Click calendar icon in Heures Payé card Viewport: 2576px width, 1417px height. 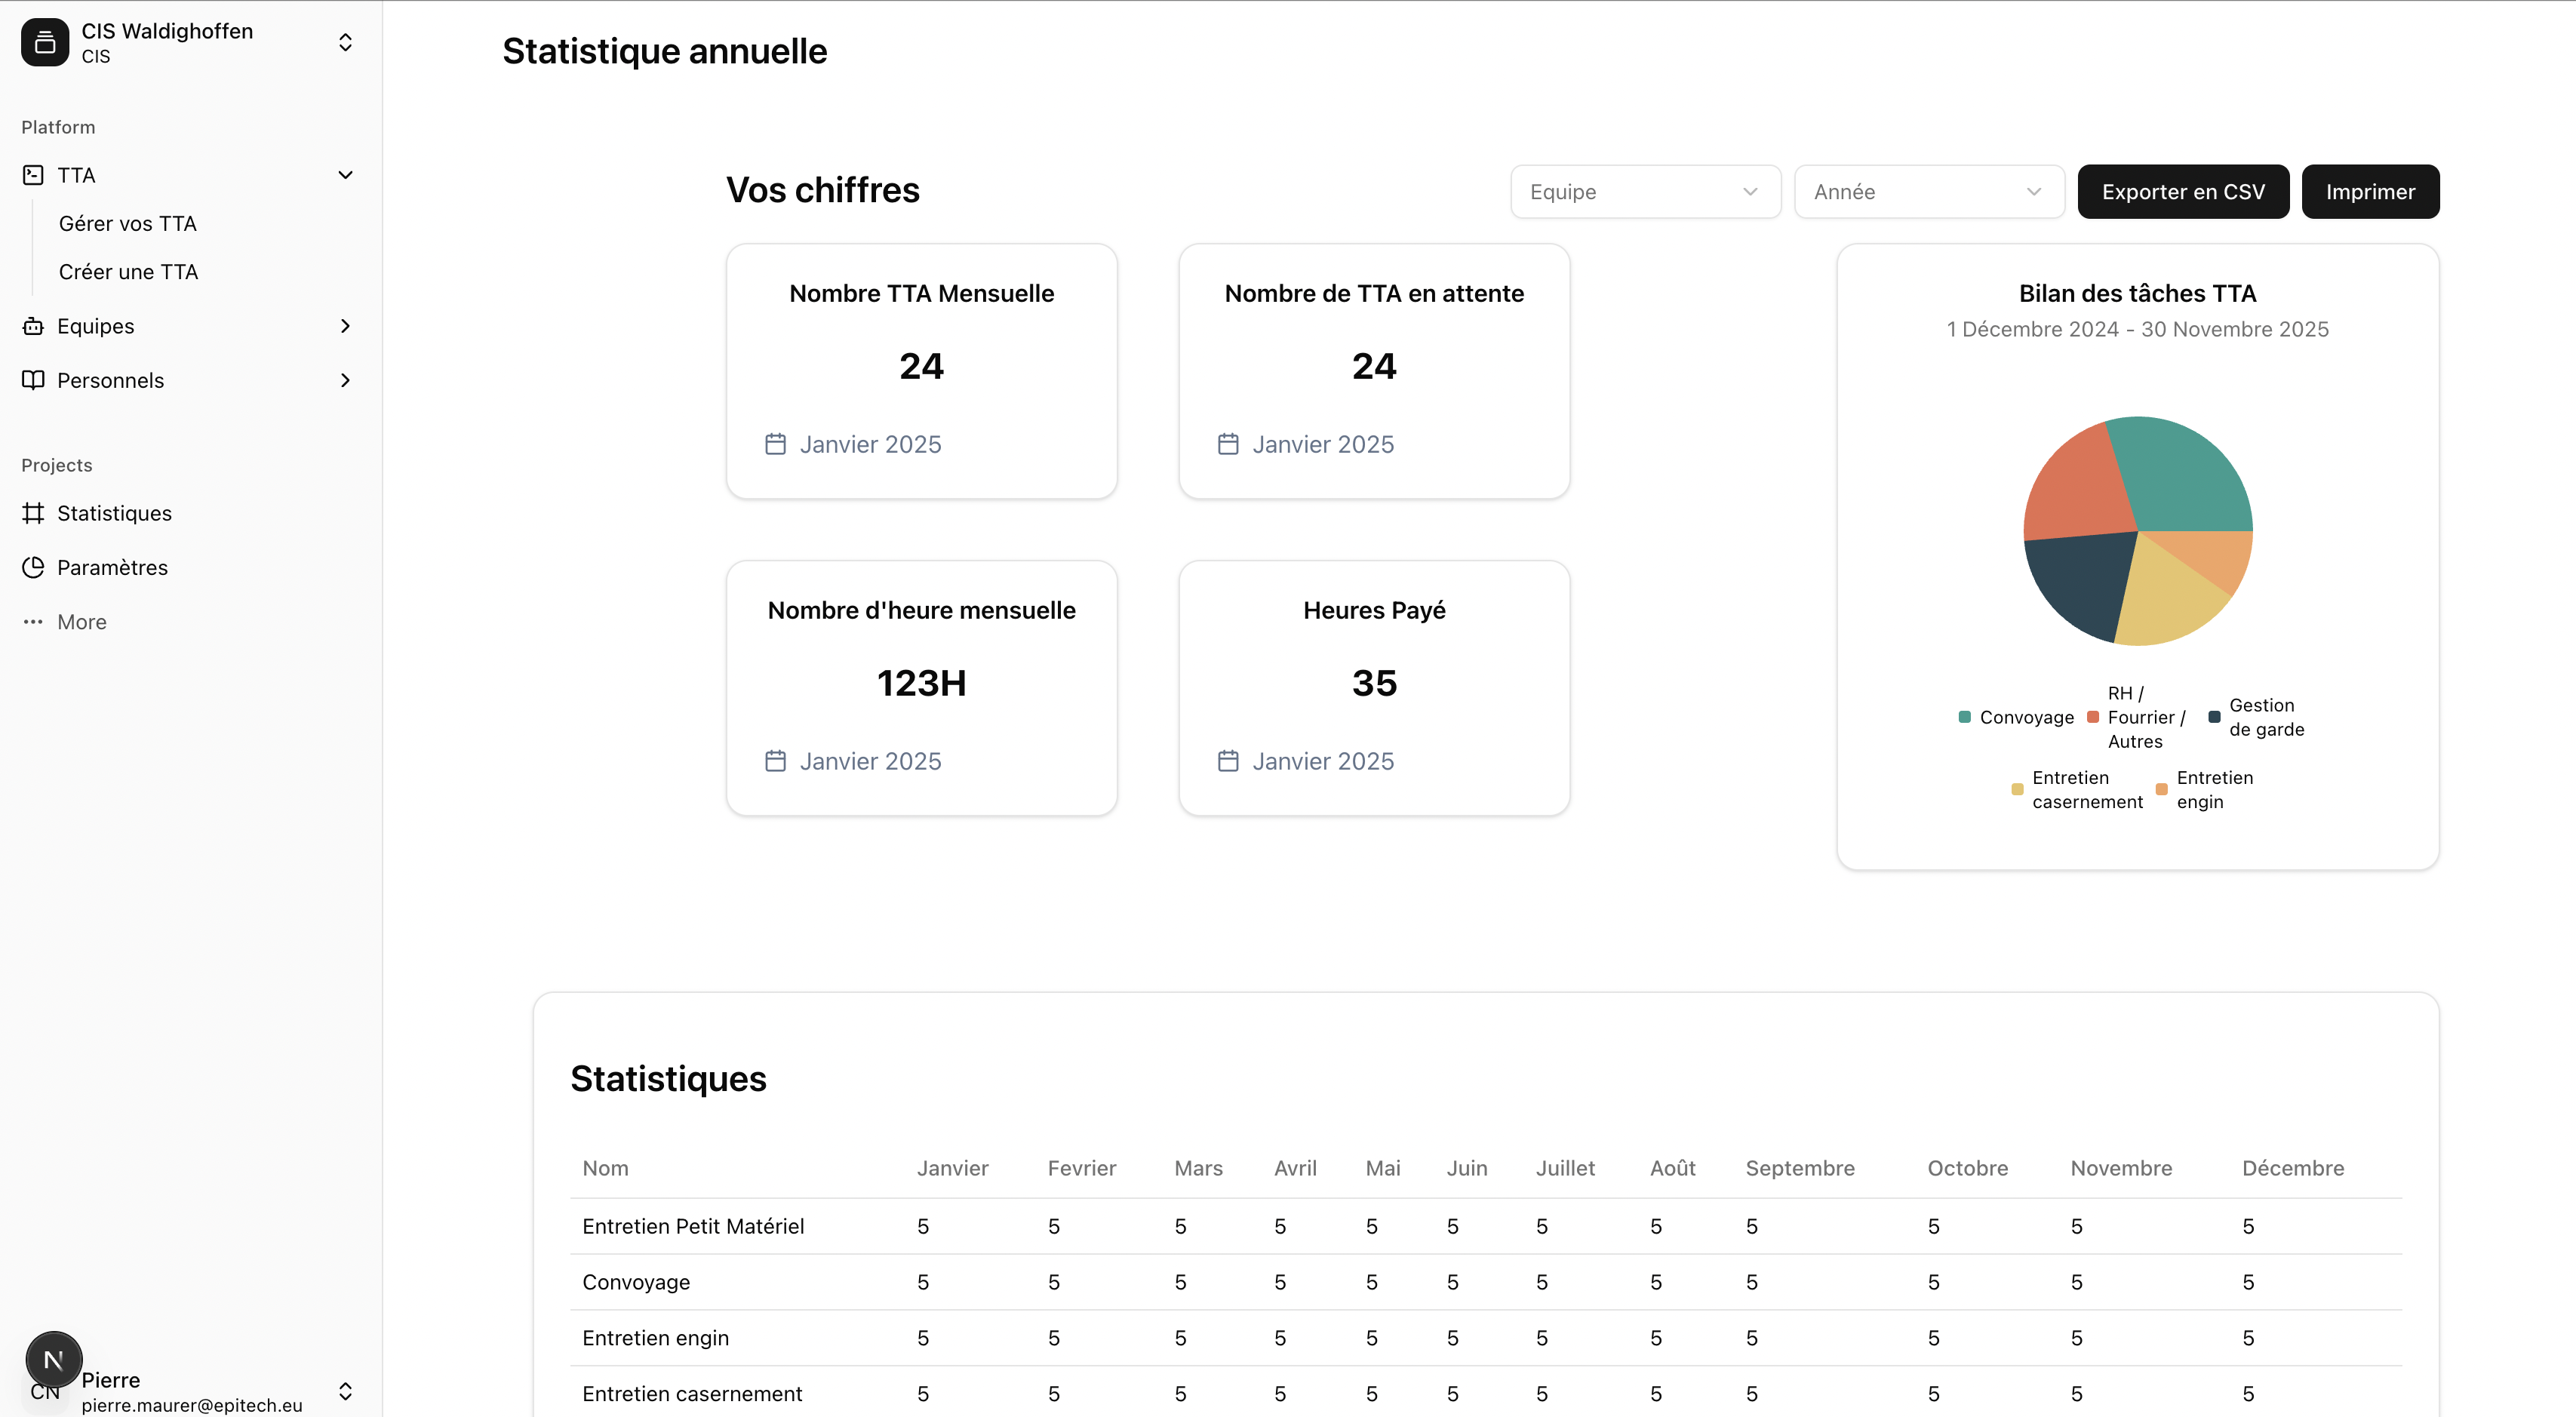click(1228, 761)
